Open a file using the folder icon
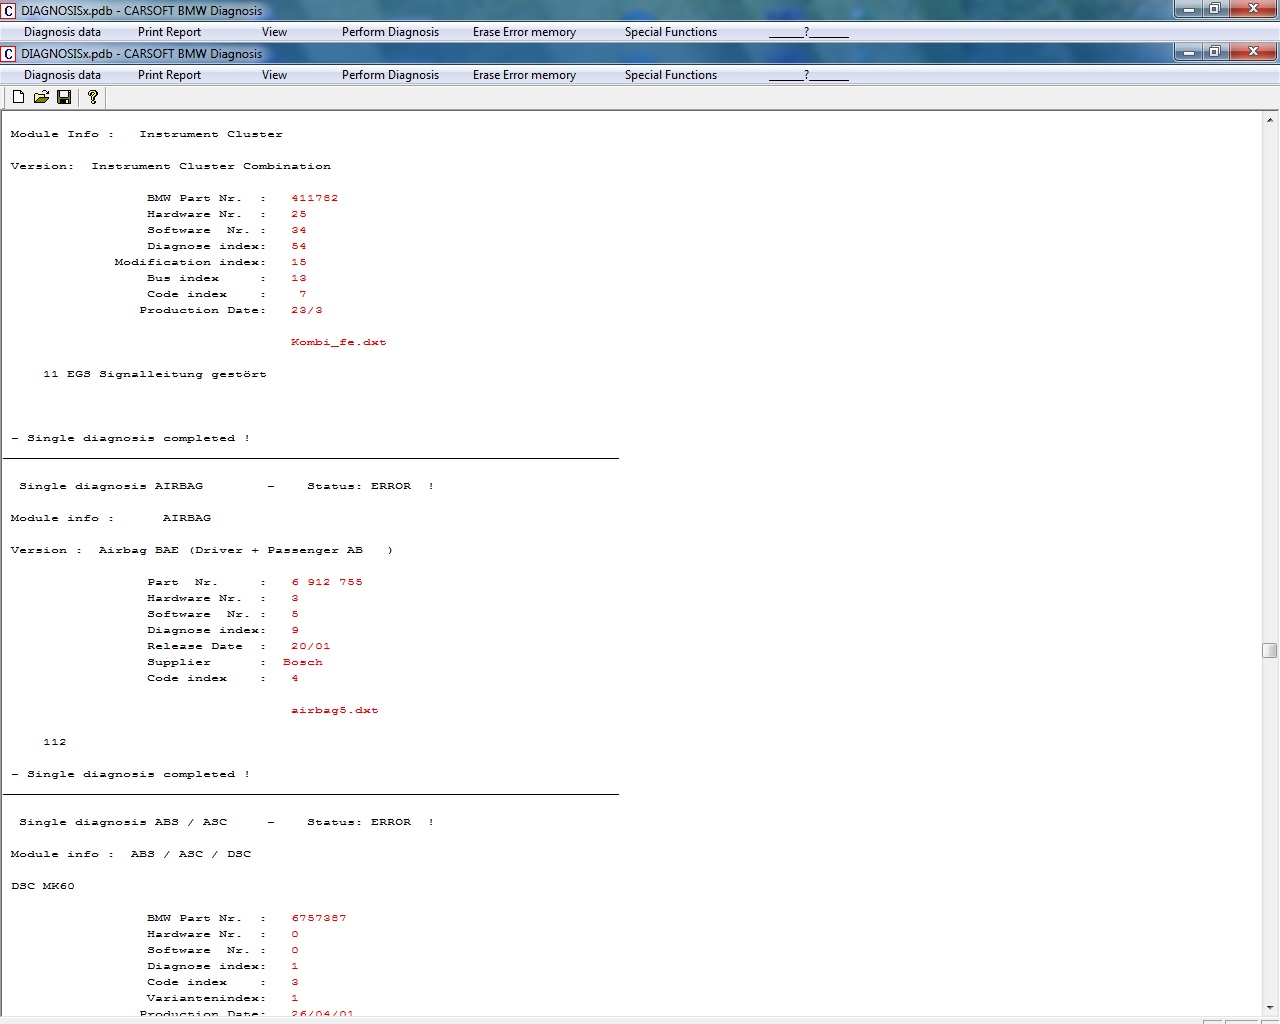This screenshot has height=1024, width=1280. coord(41,97)
